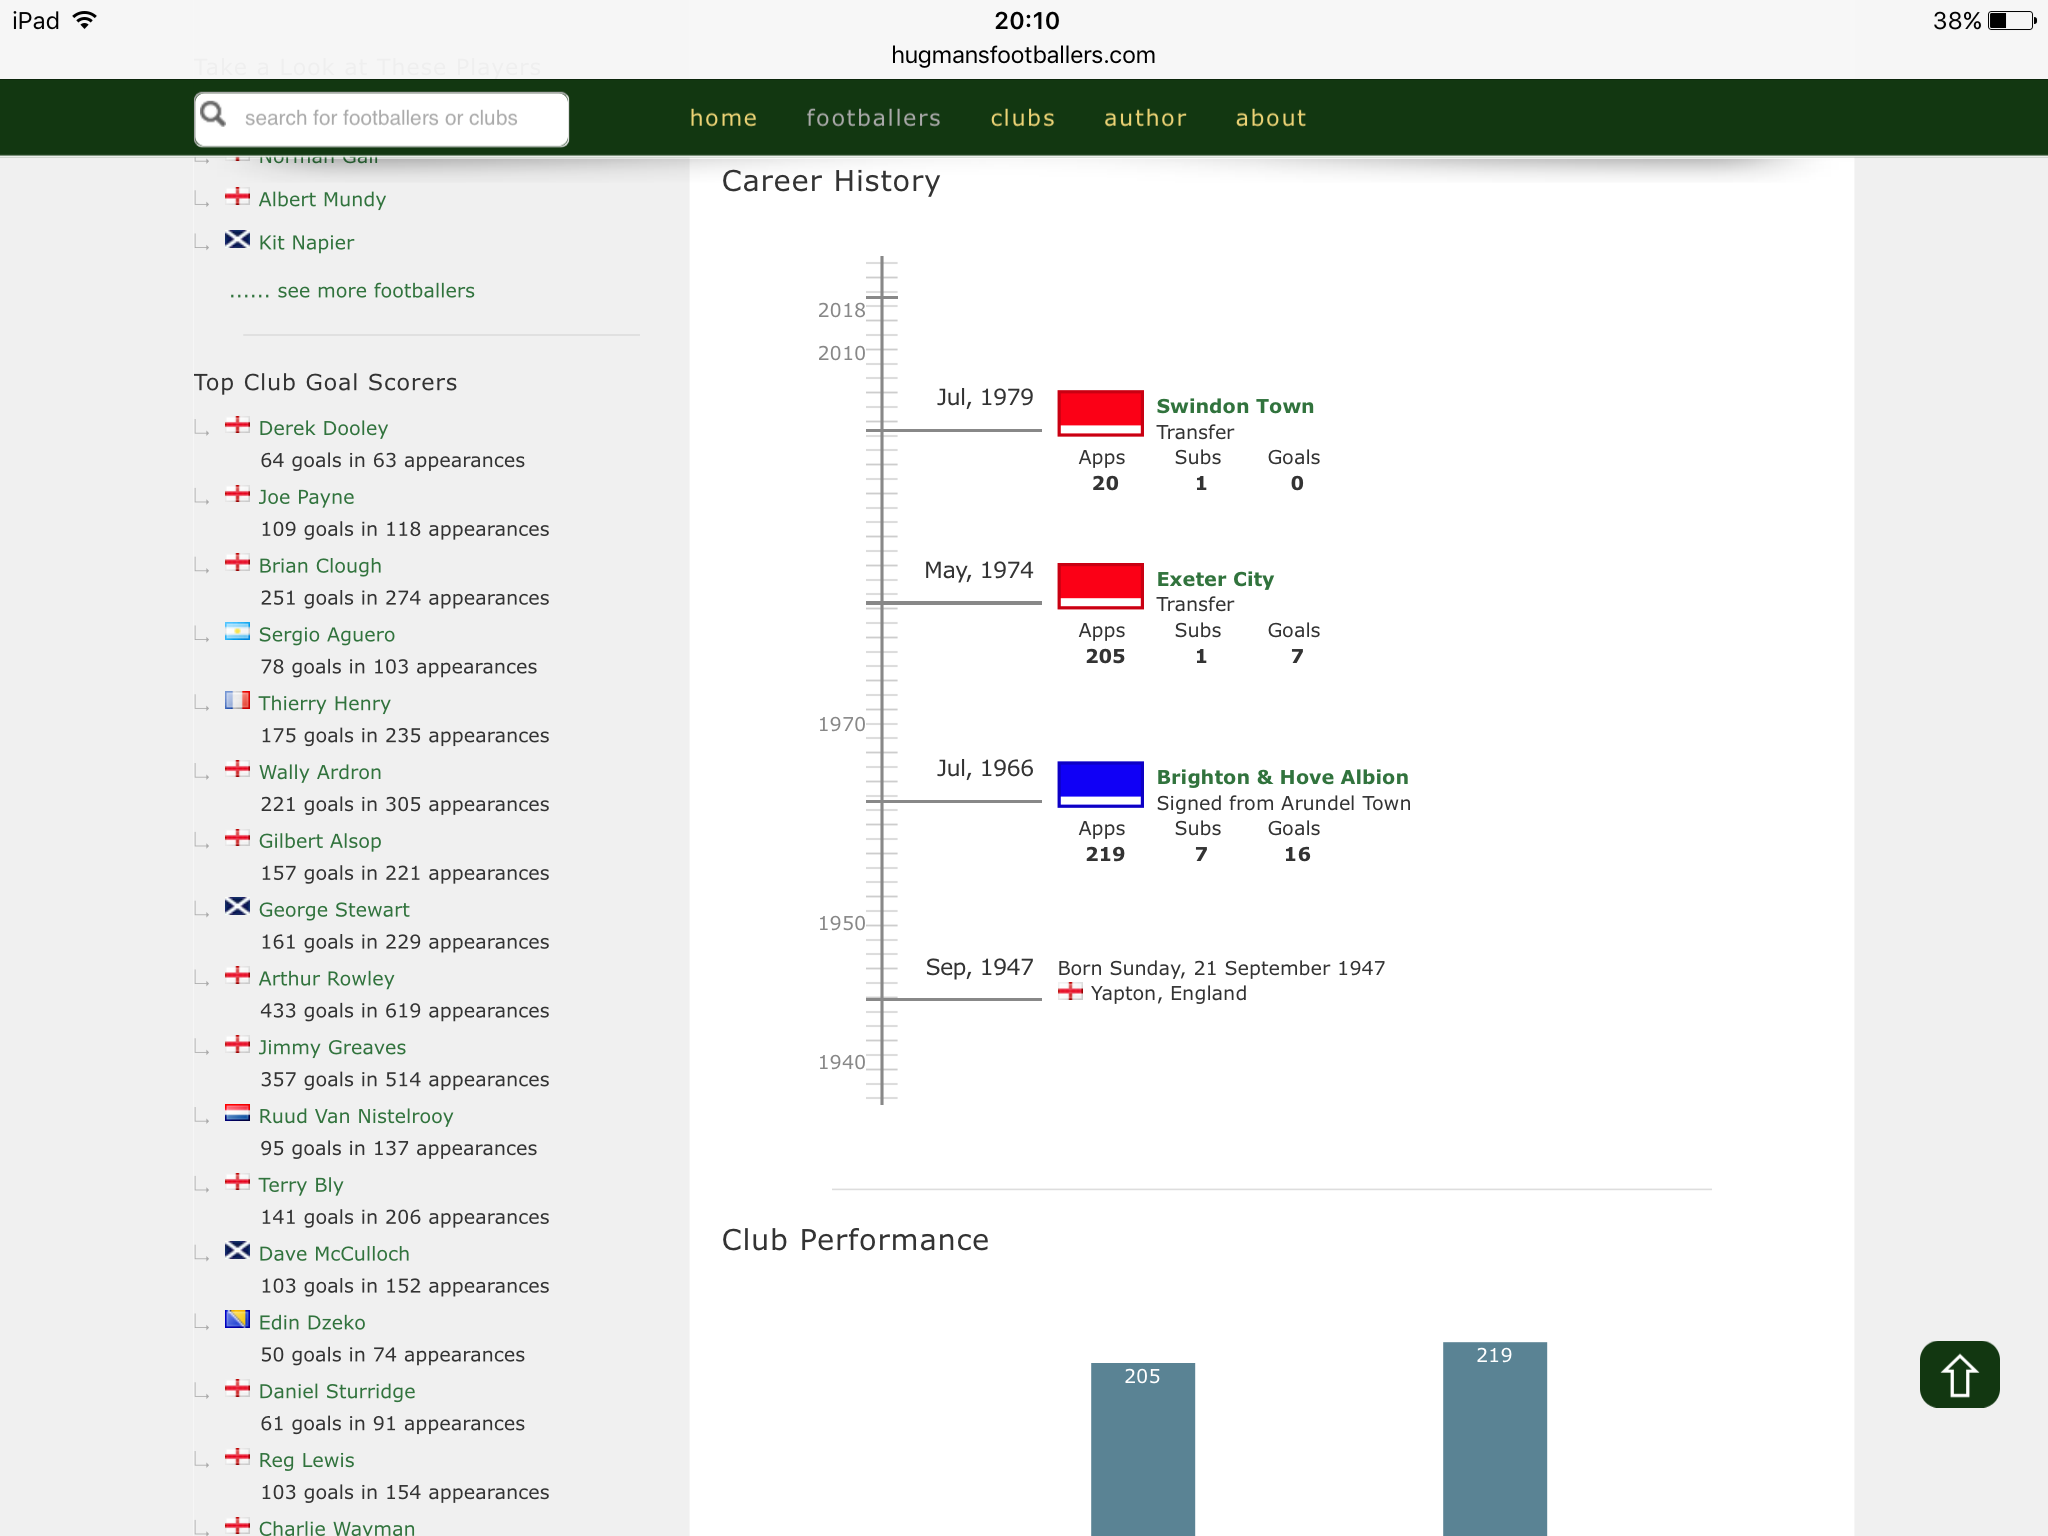Tap the battery indicator in status bar

point(2011,21)
